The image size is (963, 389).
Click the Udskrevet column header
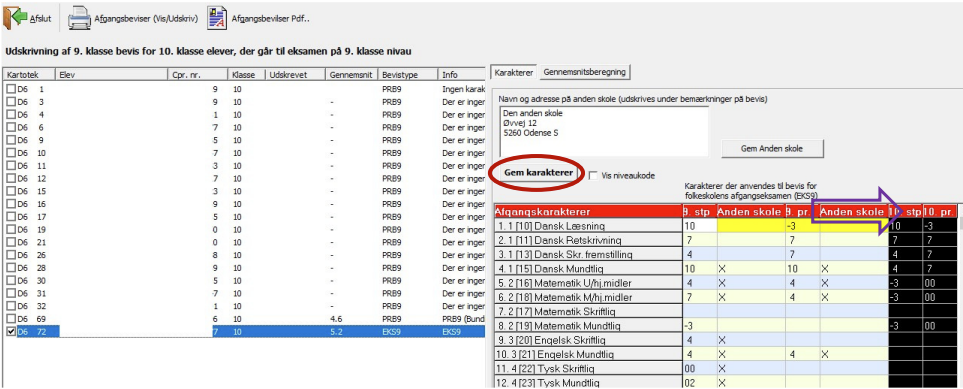click(295, 75)
